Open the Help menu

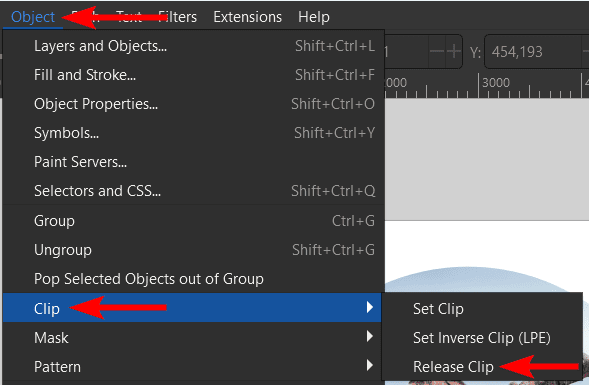coord(314,17)
